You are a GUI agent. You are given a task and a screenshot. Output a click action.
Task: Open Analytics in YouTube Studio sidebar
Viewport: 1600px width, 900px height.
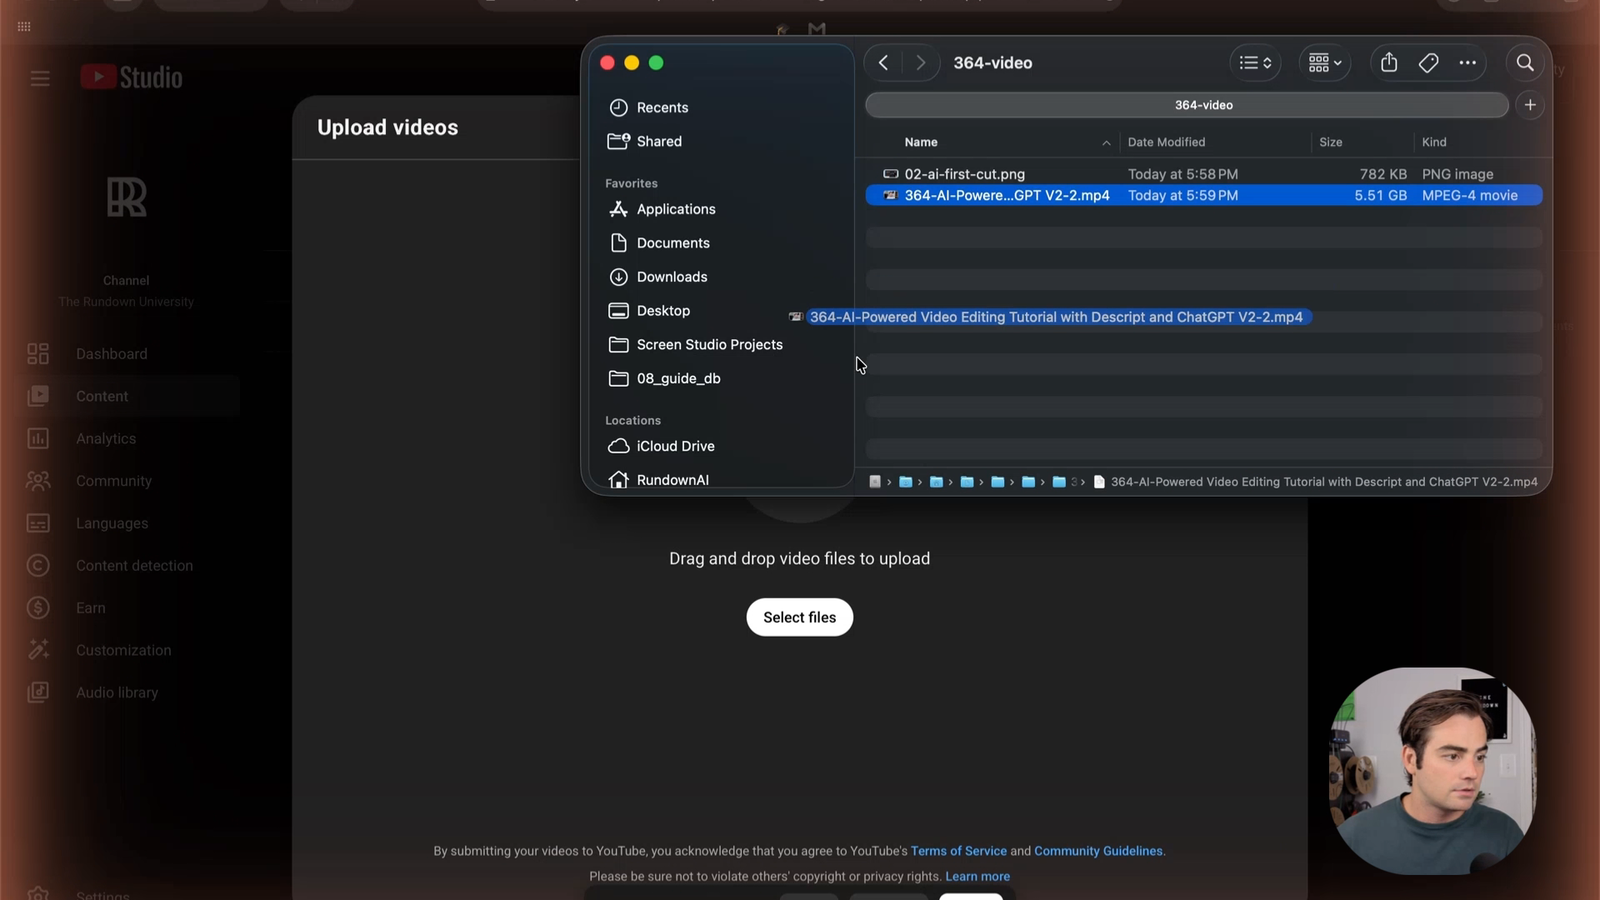tap(106, 439)
